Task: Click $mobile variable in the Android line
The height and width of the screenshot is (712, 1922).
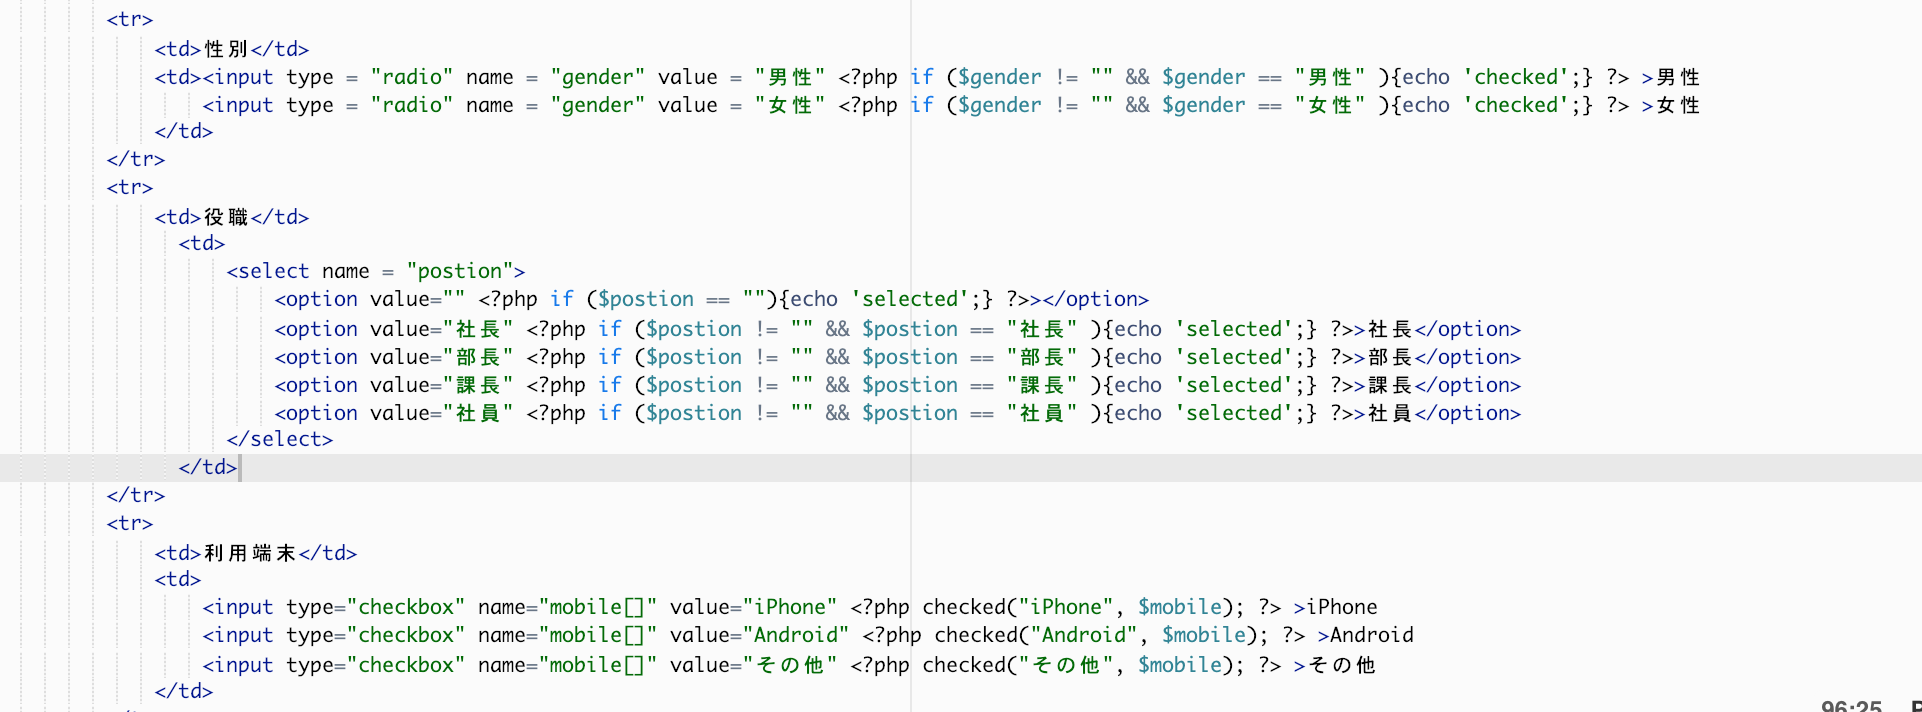Action: pos(1203,635)
